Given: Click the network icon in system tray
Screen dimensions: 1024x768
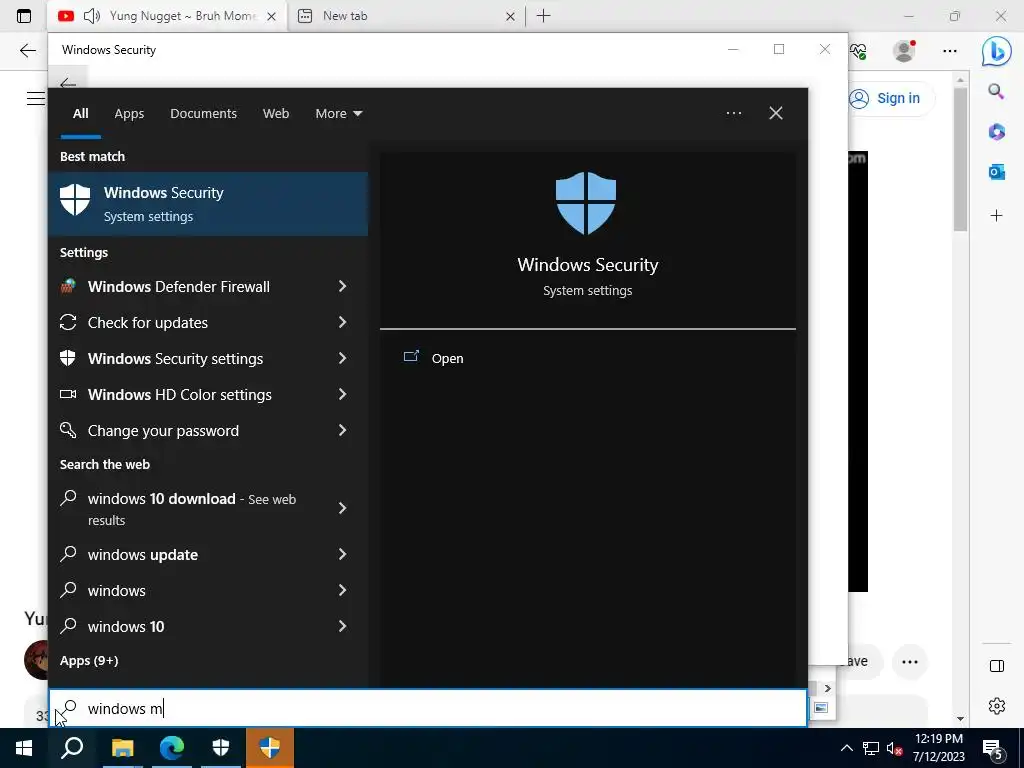Looking at the screenshot, I should (871, 748).
